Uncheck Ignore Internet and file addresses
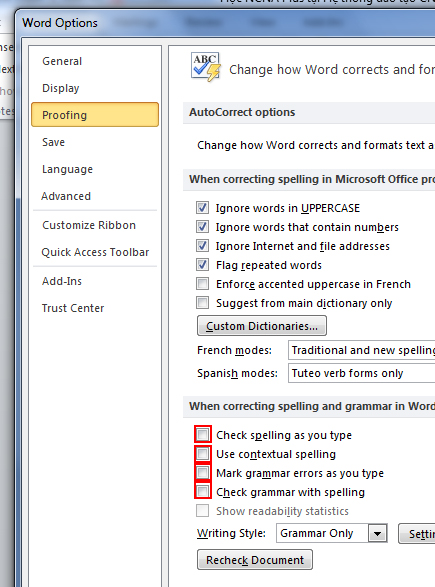The image size is (435, 587). pyautogui.click(x=203, y=246)
